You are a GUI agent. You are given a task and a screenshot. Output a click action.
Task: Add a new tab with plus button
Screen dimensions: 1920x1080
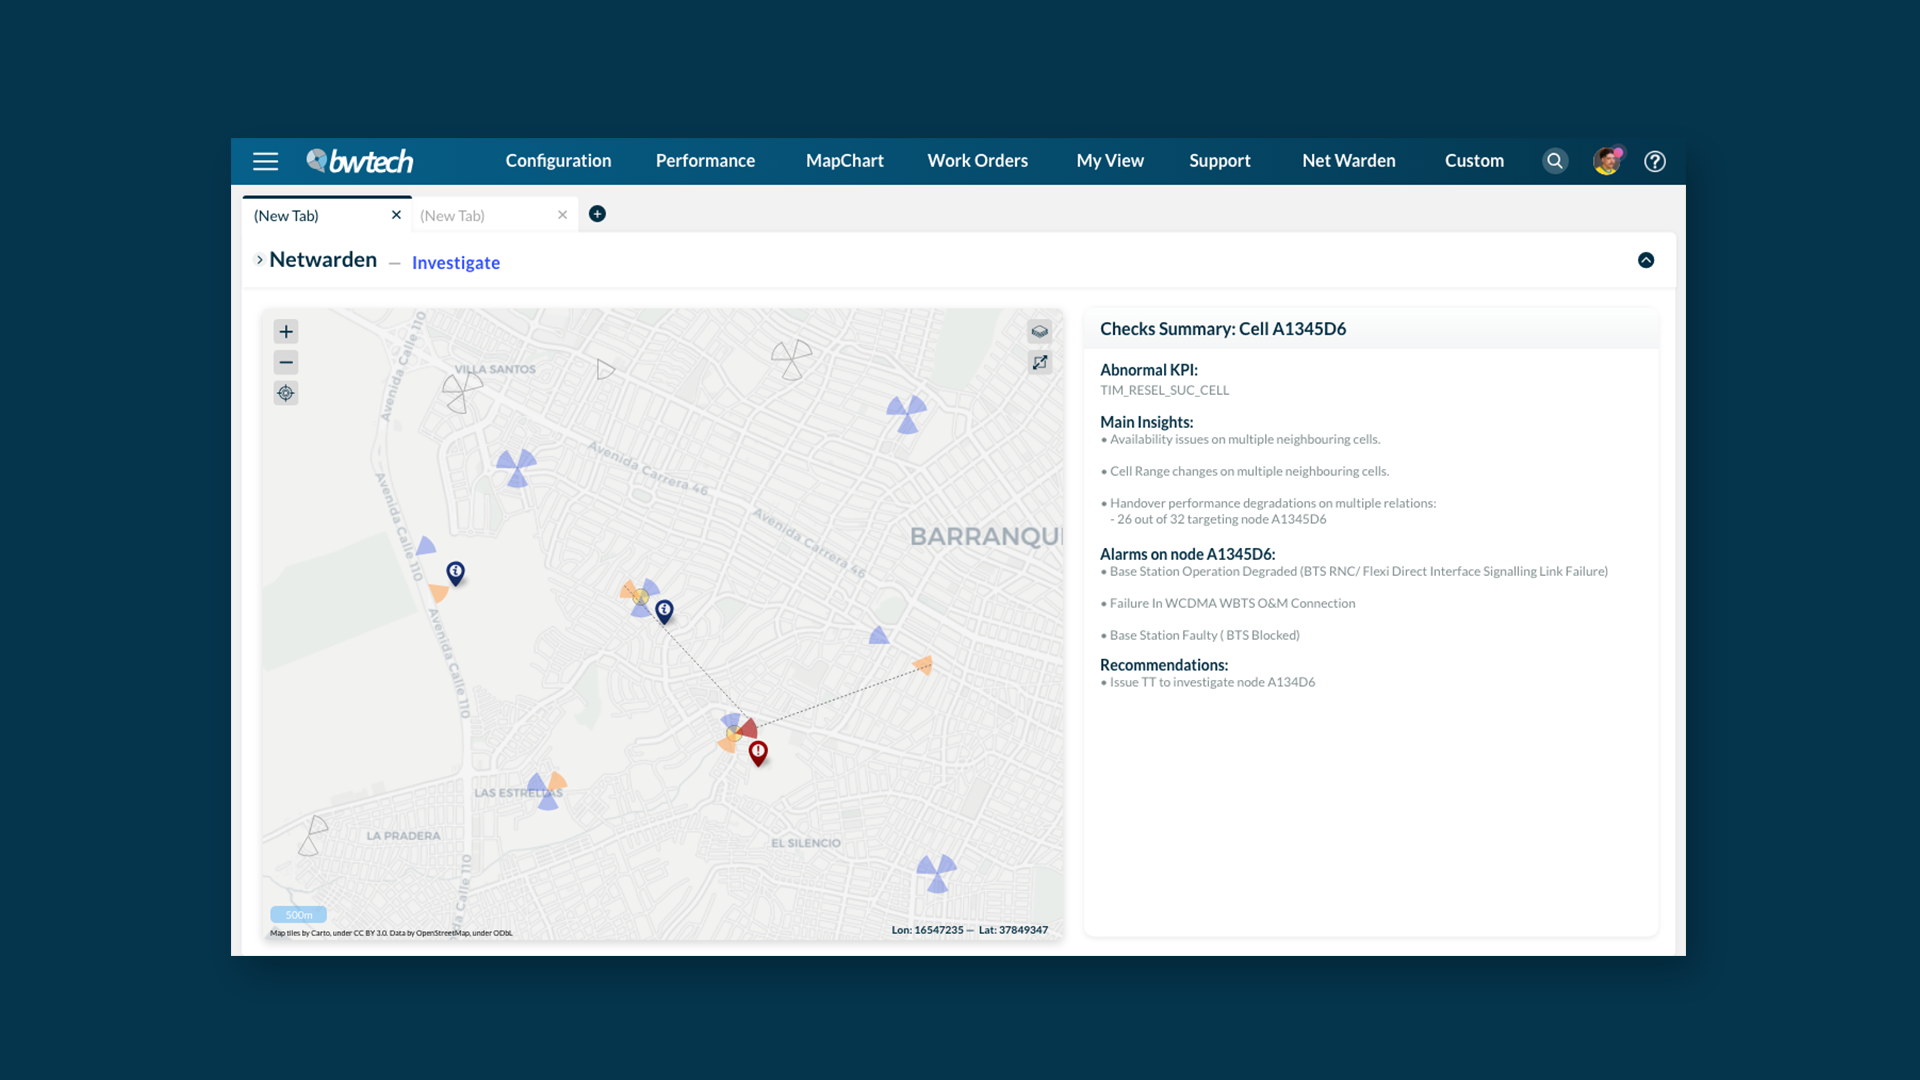pos(597,214)
